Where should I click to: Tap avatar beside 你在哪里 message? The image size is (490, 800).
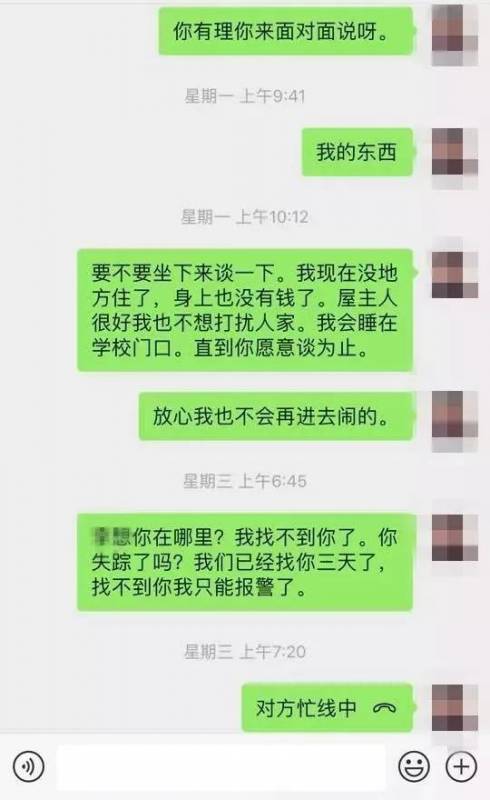tap(455, 538)
